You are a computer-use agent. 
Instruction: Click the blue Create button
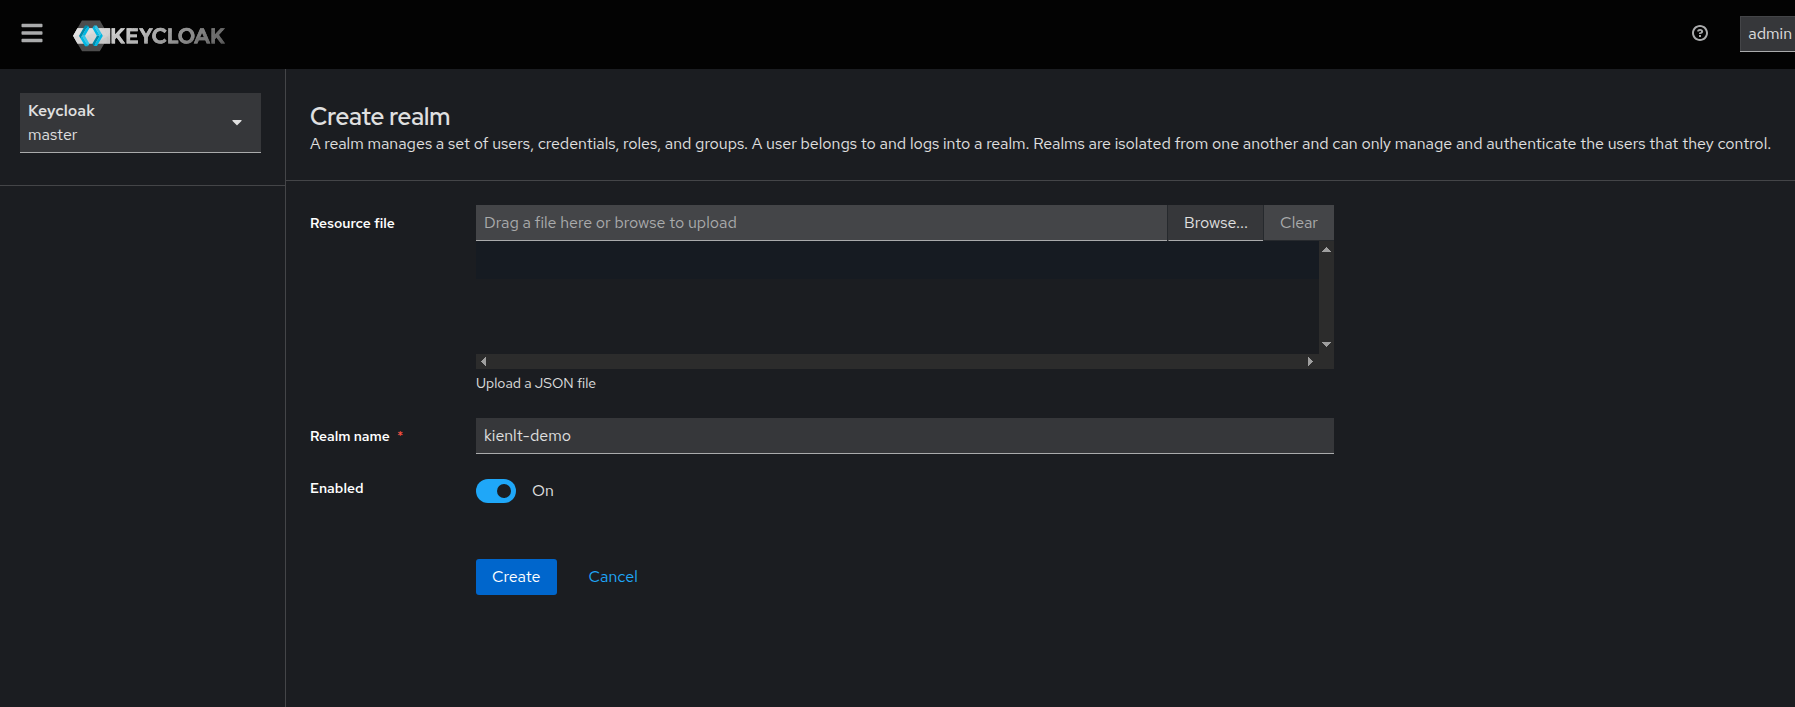coord(516,577)
